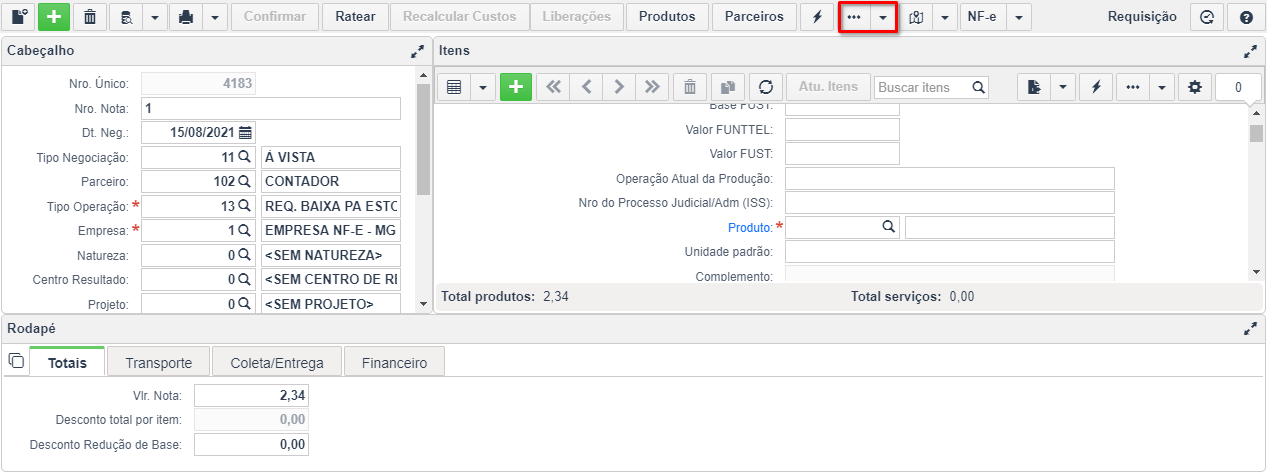The image size is (1267, 474).
Task: Open the dropdown beside the Itens grid icon
Action: click(x=482, y=87)
